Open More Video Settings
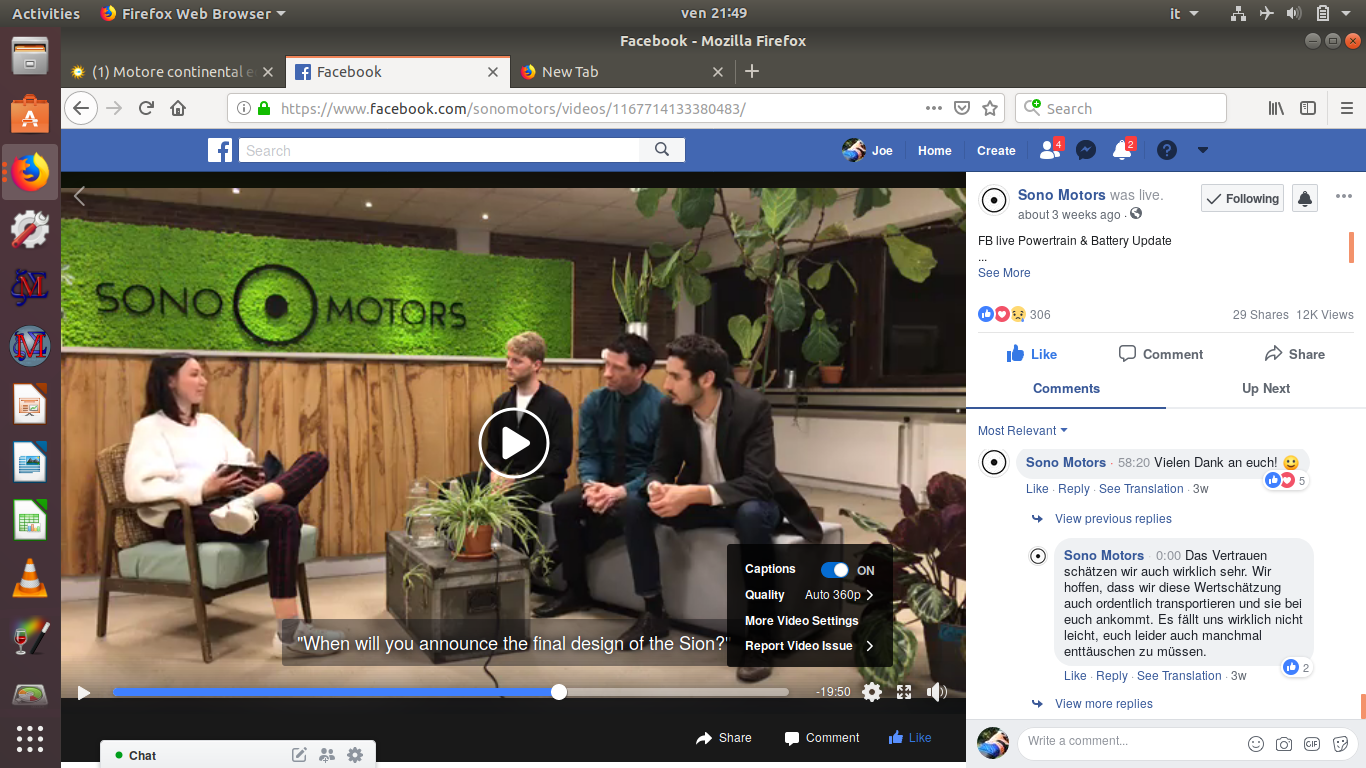This screenshot has height=768, width=1366. point(801,620)
